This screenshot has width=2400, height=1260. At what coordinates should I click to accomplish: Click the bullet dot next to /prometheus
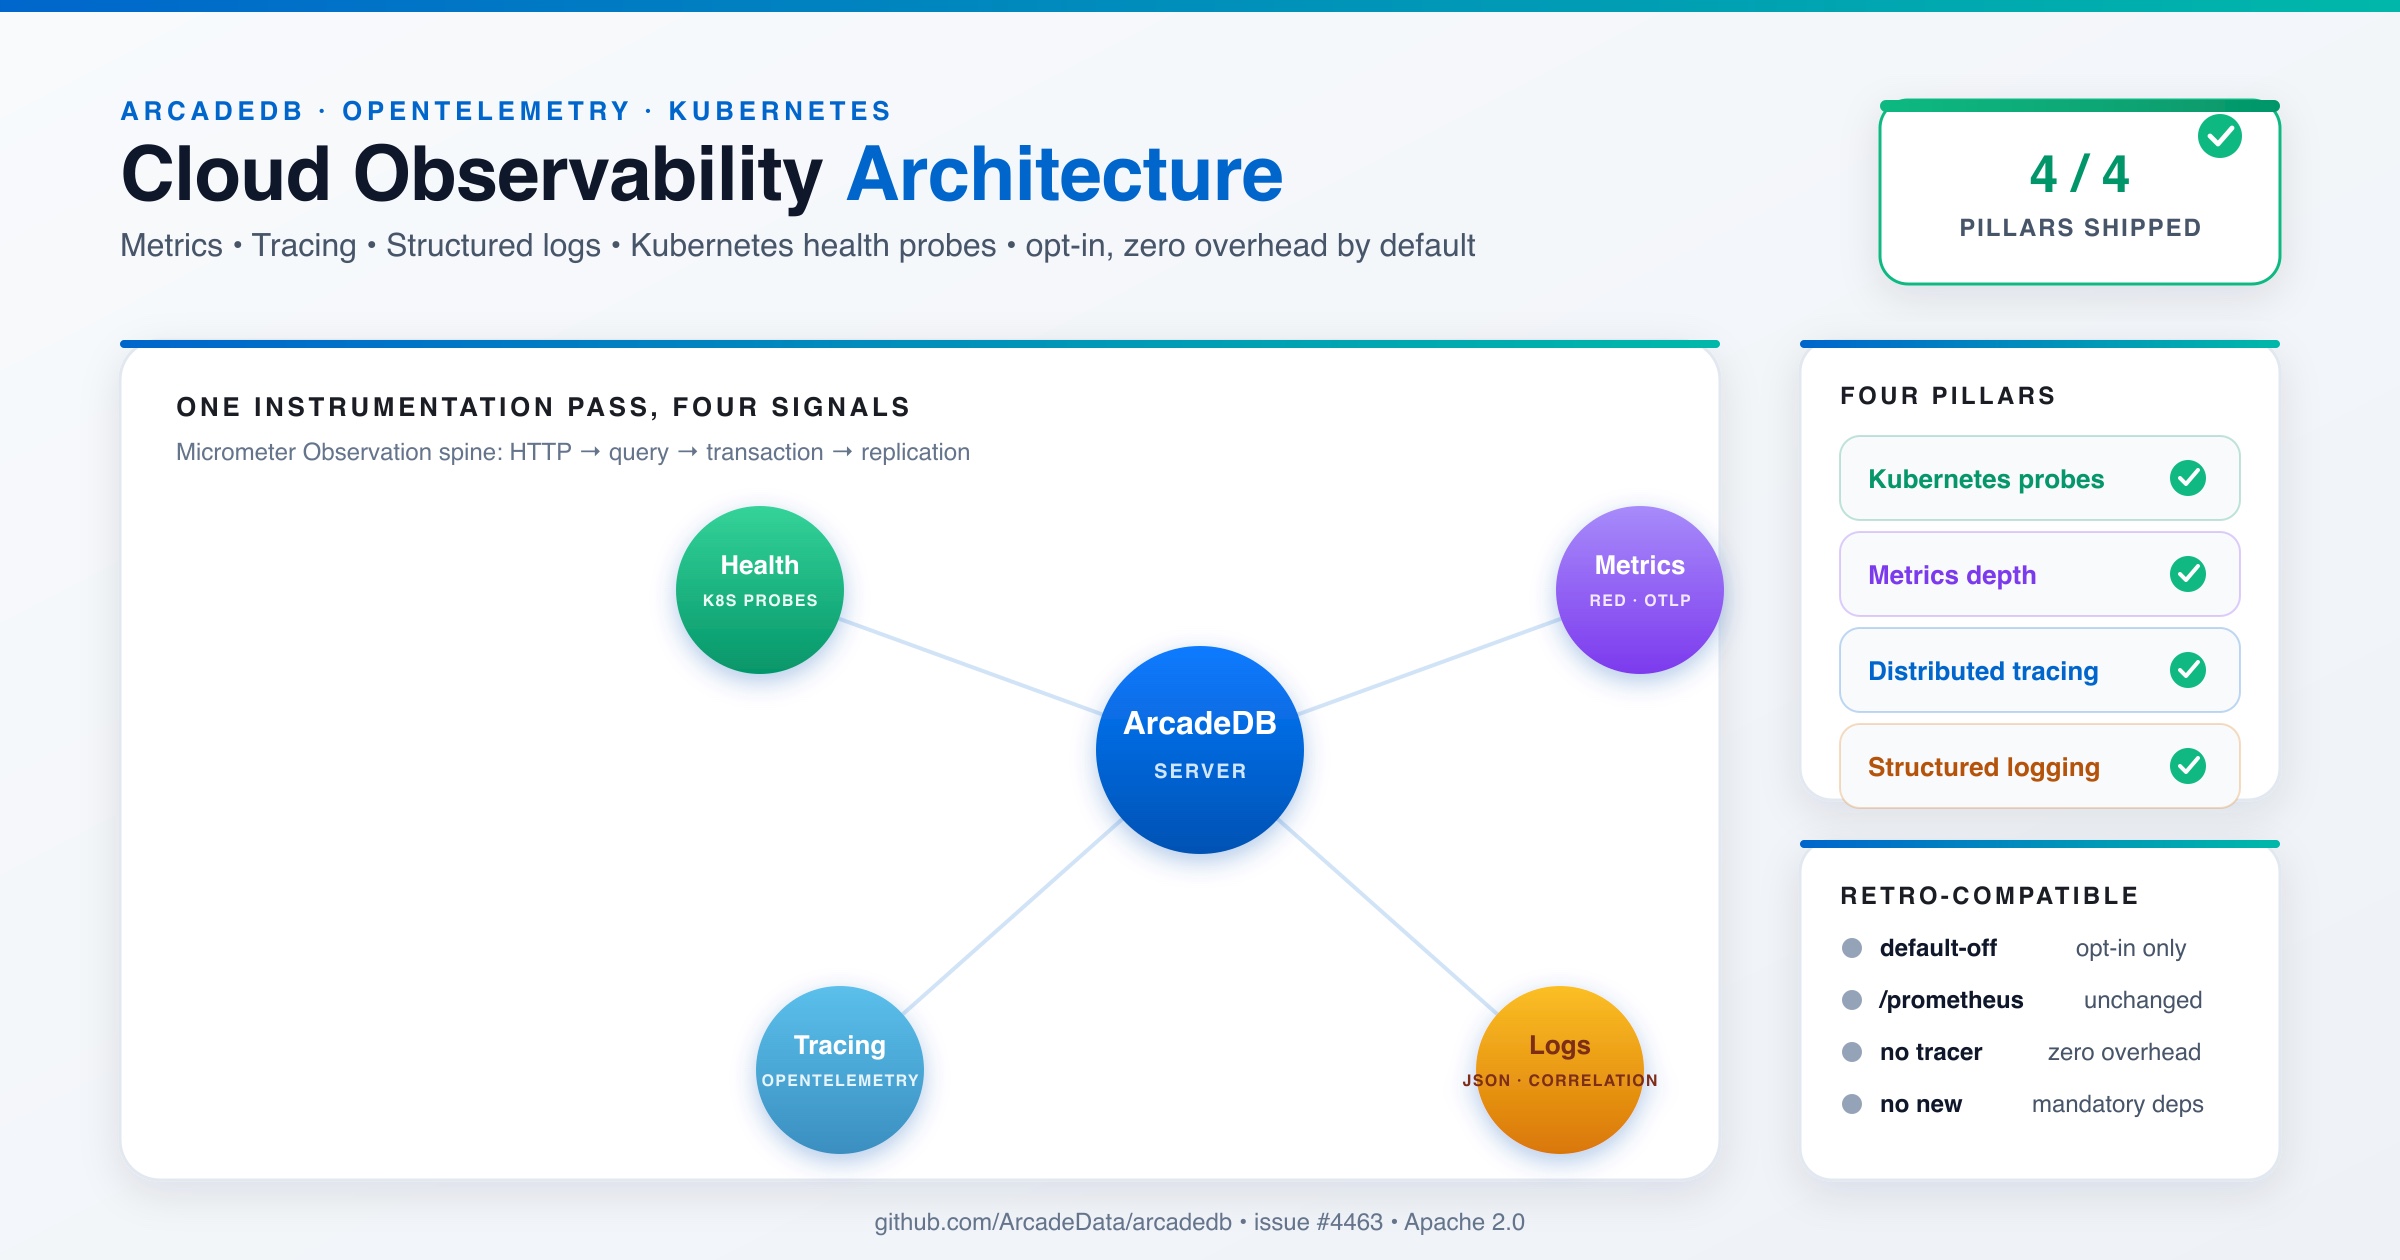(1852, 1000)
